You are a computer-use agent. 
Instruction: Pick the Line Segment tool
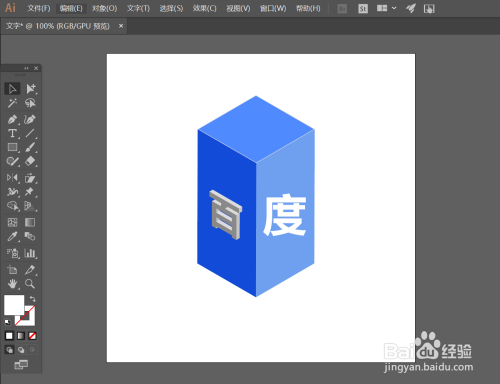pos(30,133)
